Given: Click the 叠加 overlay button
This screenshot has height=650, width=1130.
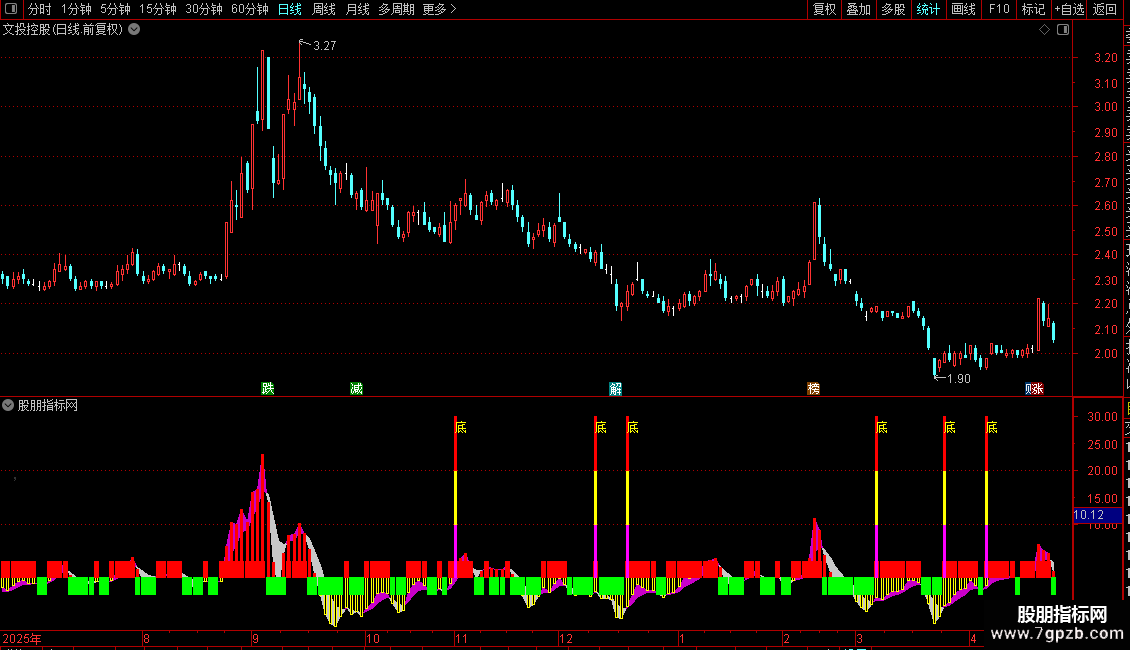Looking at the screenshot, I should [858, 9].
